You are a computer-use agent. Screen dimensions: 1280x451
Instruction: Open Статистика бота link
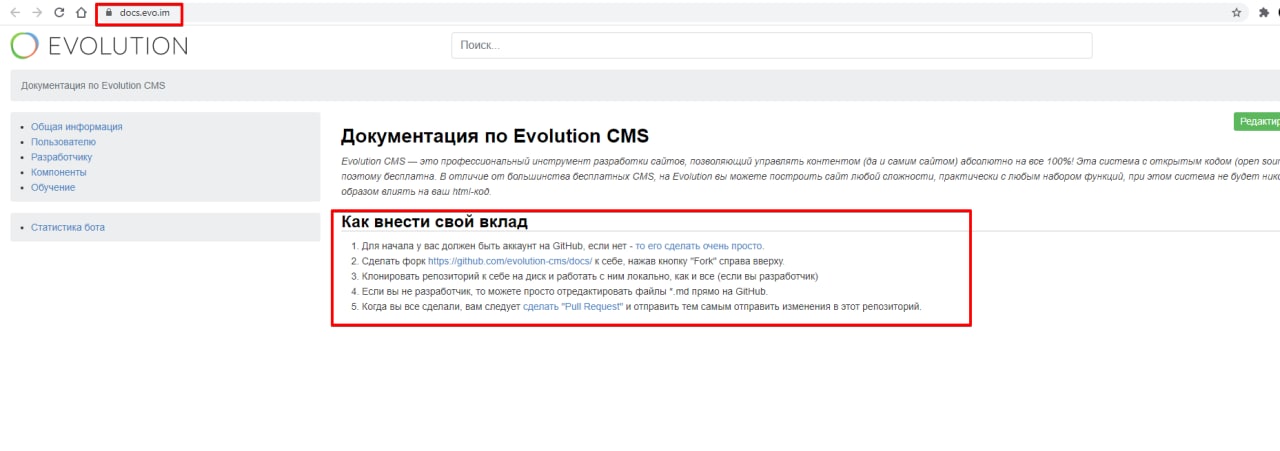pos(68,227)
